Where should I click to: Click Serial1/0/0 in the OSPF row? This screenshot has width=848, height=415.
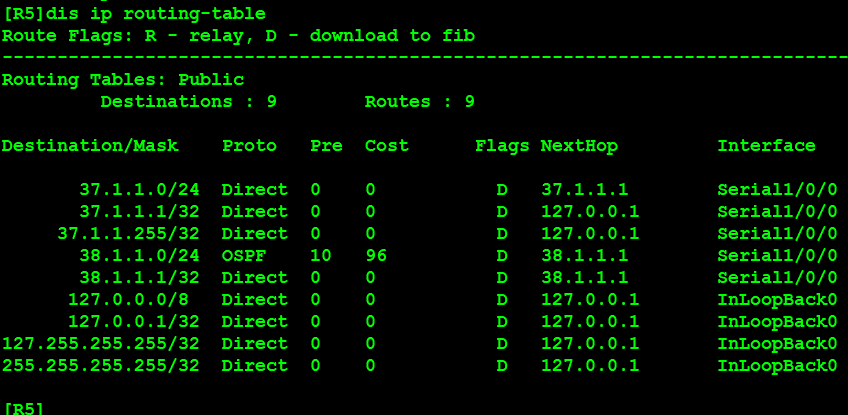777,255
